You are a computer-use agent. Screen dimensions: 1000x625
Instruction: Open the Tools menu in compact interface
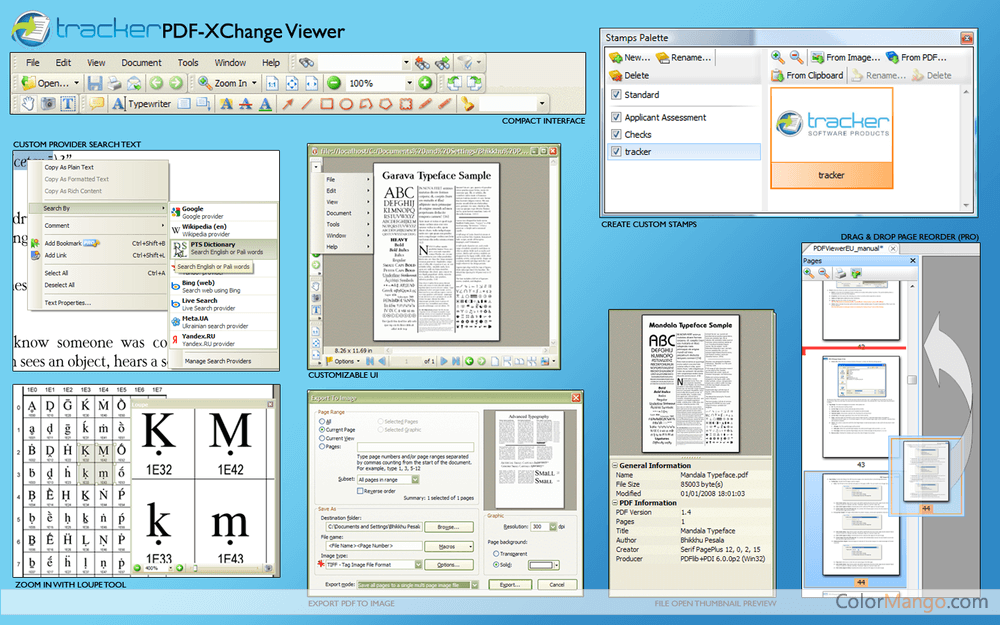188,62
